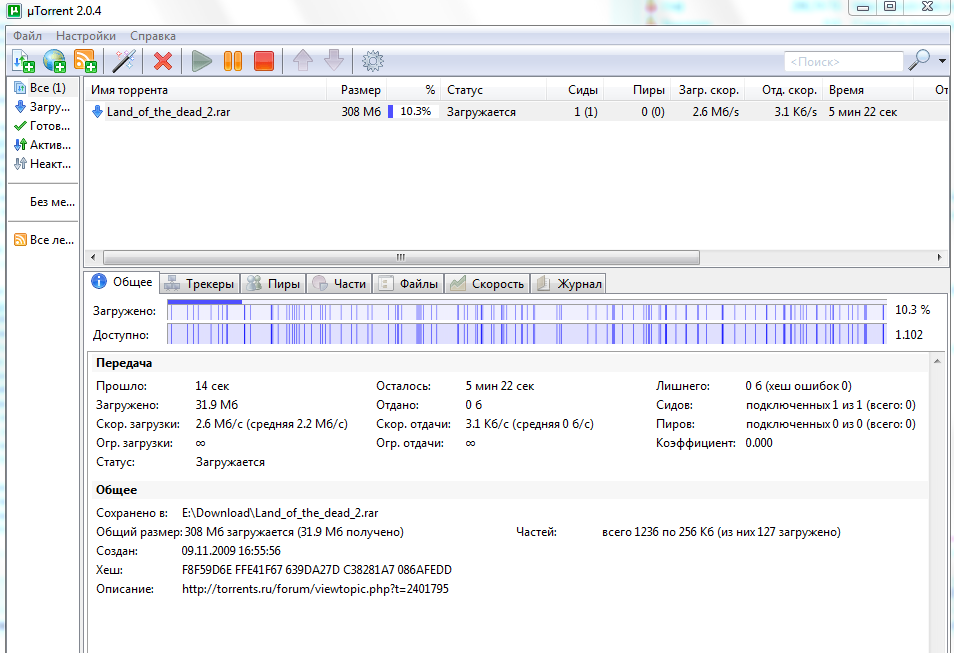Screen dimensions: 954x653
Task: Open the search engine dropdown arrow
Action: coord(942,61)
